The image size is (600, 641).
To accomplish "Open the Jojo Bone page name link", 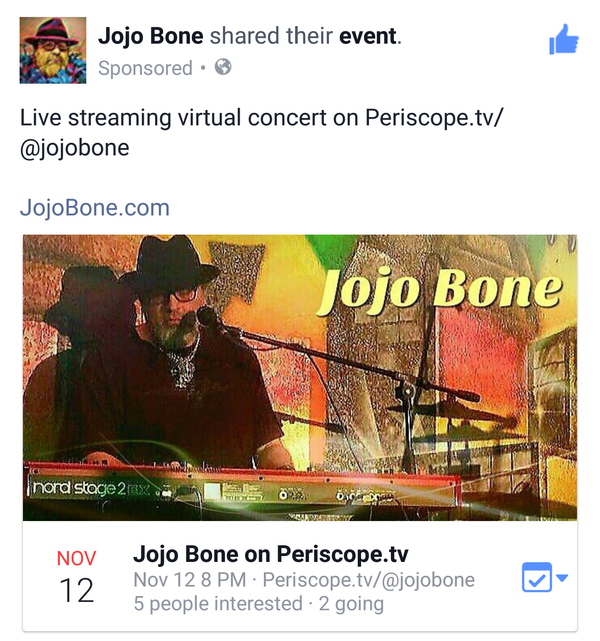I will (x=150, y=36).
